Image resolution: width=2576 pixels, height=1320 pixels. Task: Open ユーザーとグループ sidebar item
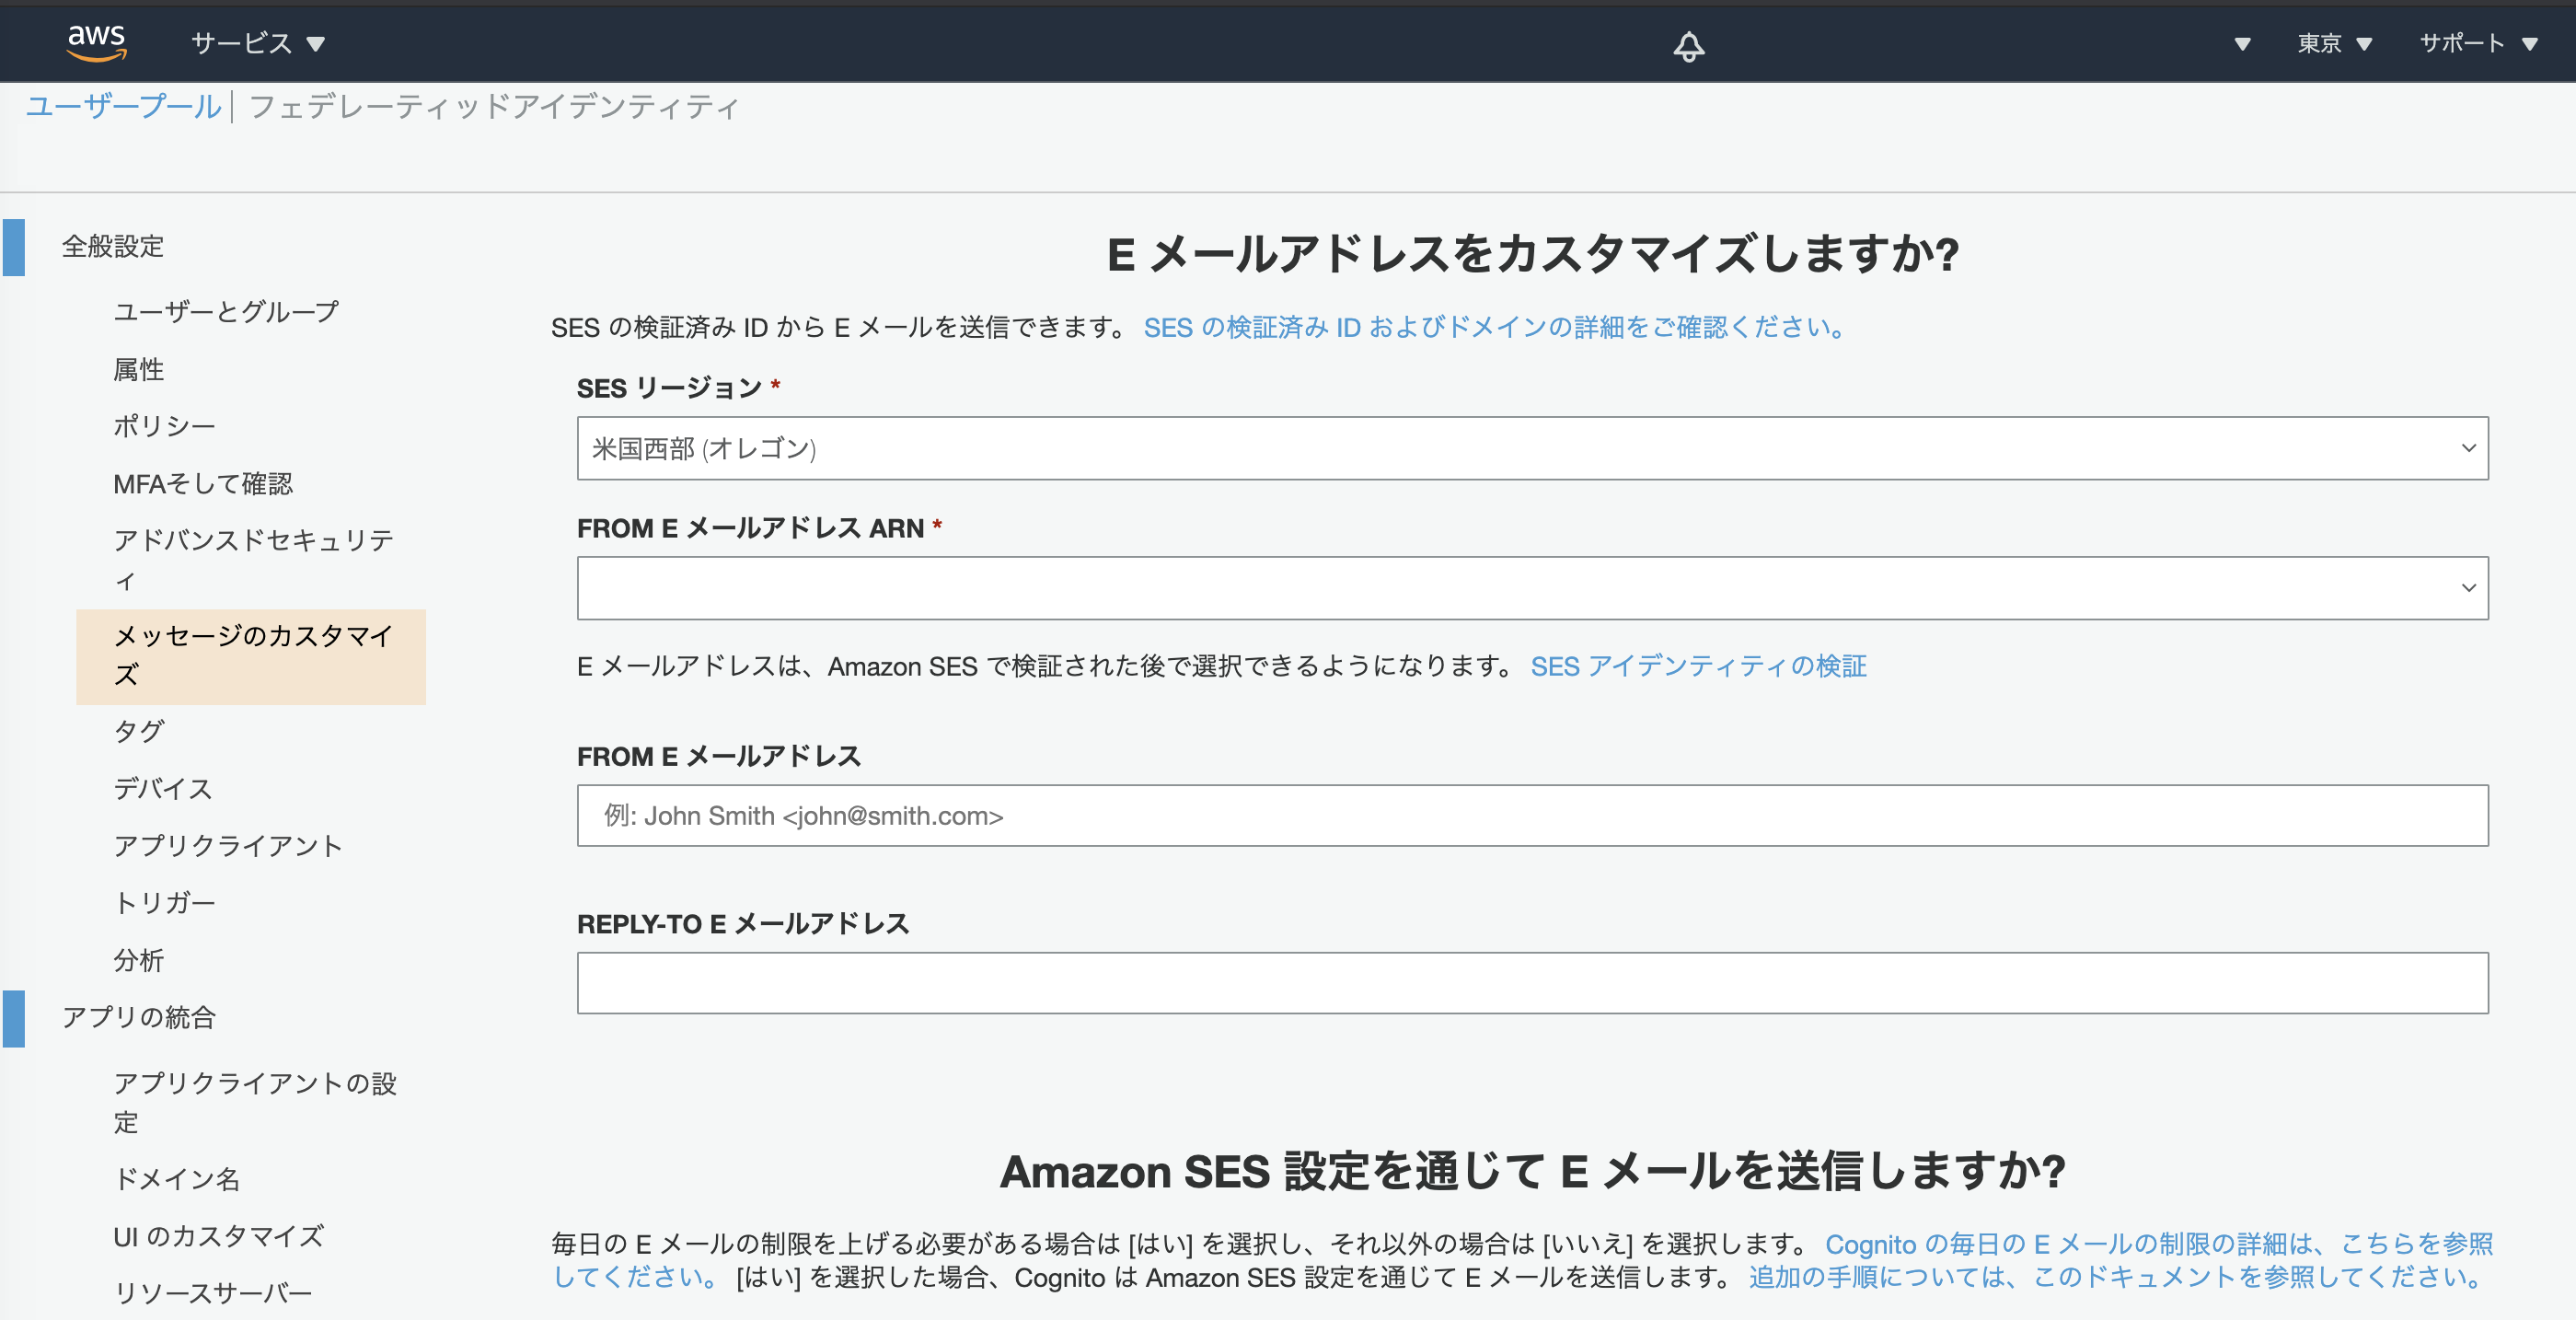226,312
